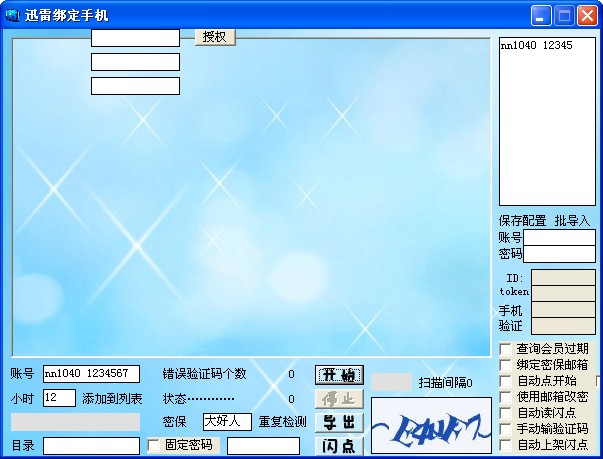Click the ID: read-only field
The image size is (603, 459).
pos(563,278)
